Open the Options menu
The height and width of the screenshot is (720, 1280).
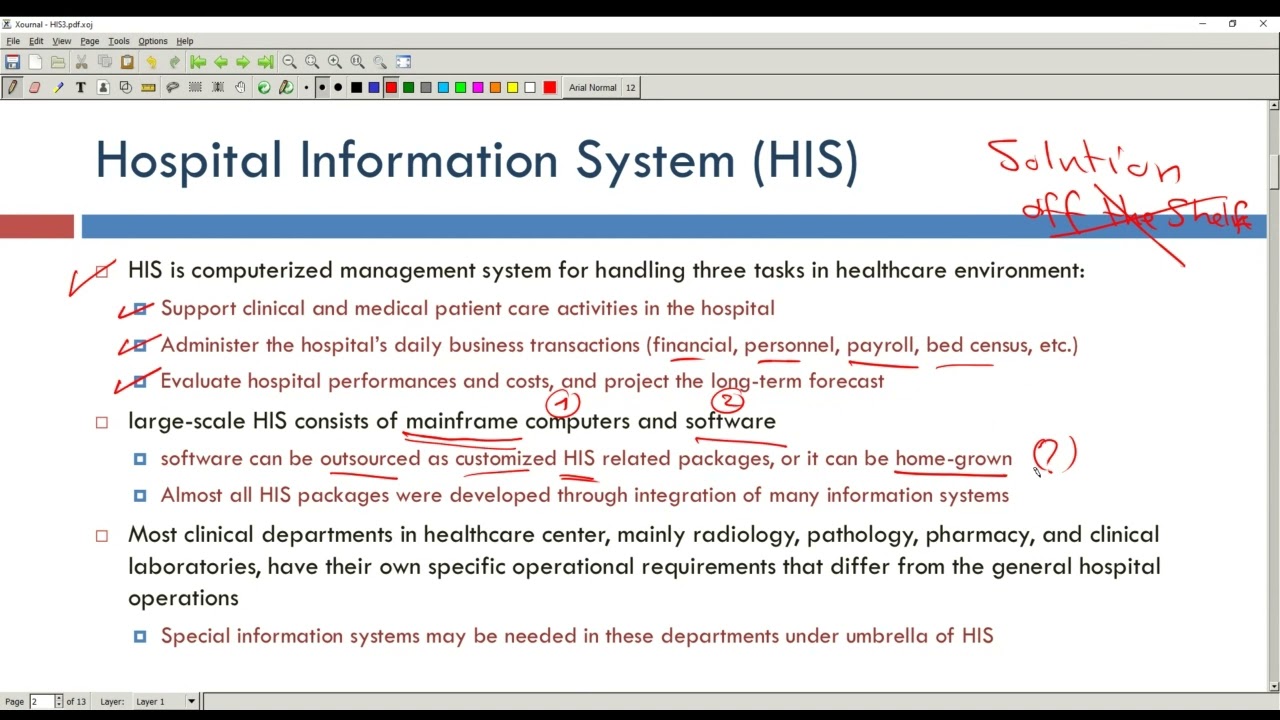pyautogui.click(x=153, y=41)
